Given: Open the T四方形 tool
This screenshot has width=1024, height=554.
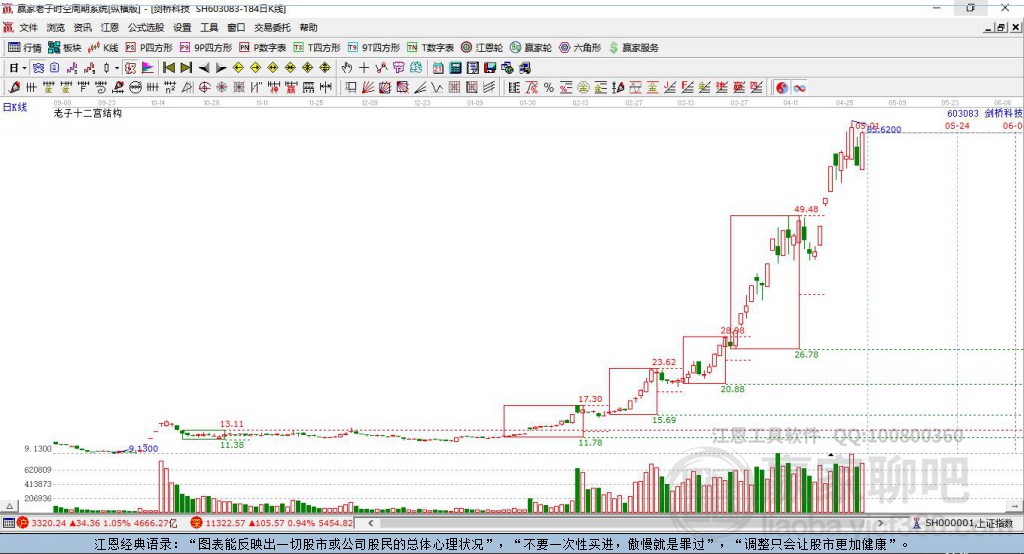Looking at the screenshot, I should (317, 48).
